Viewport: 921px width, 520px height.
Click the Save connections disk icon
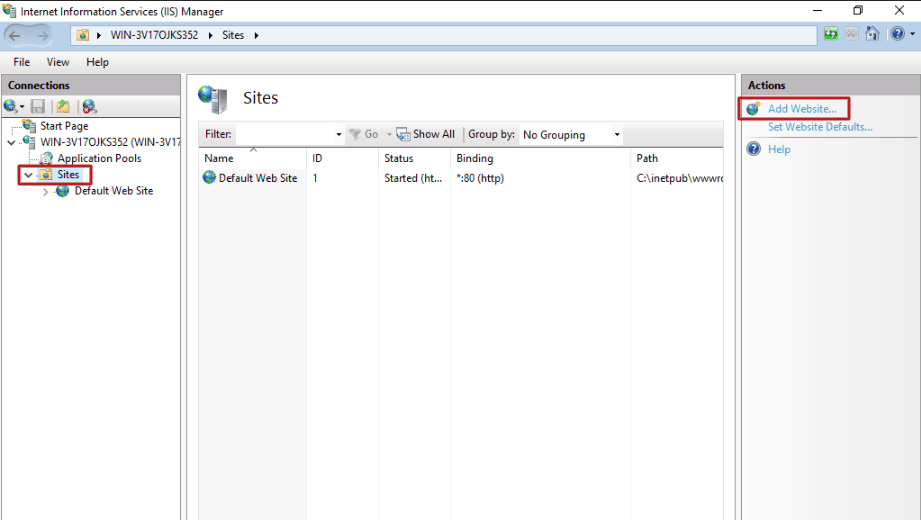[x=38, y=106]
